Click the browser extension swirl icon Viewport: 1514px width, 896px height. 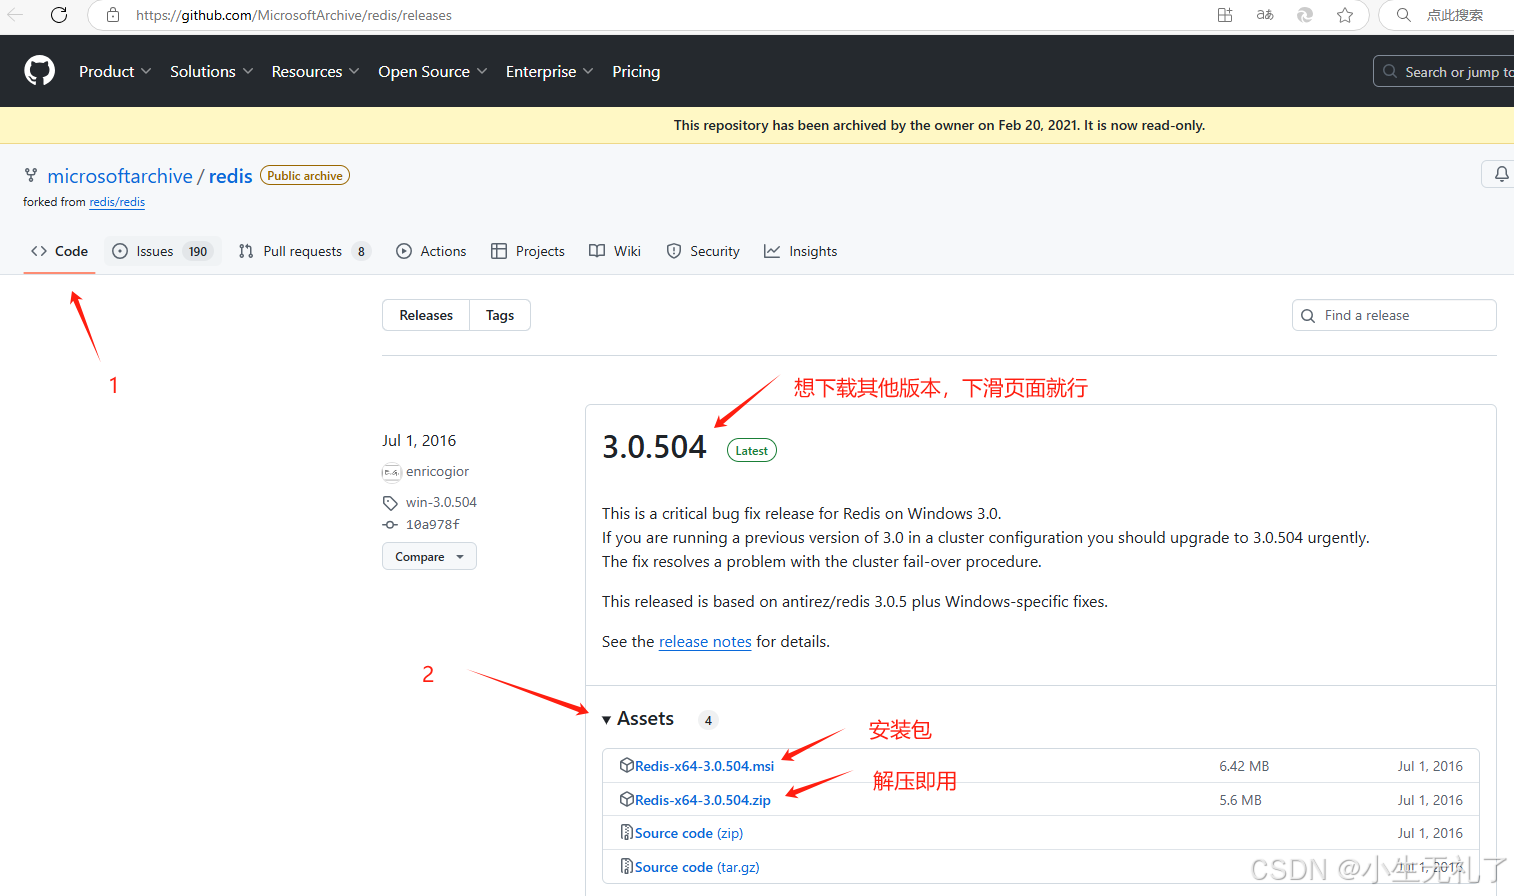click(1305, 15)
